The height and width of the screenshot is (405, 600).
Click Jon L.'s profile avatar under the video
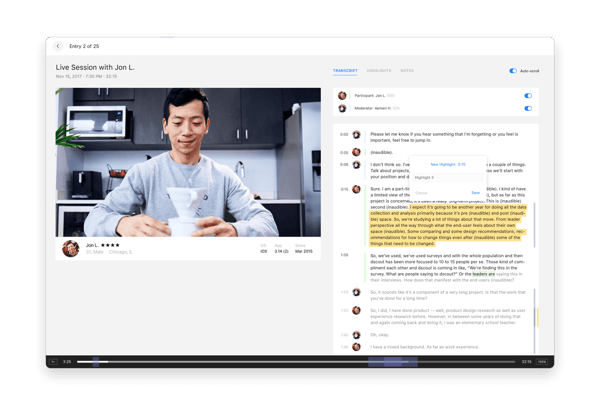coord(71,248)
